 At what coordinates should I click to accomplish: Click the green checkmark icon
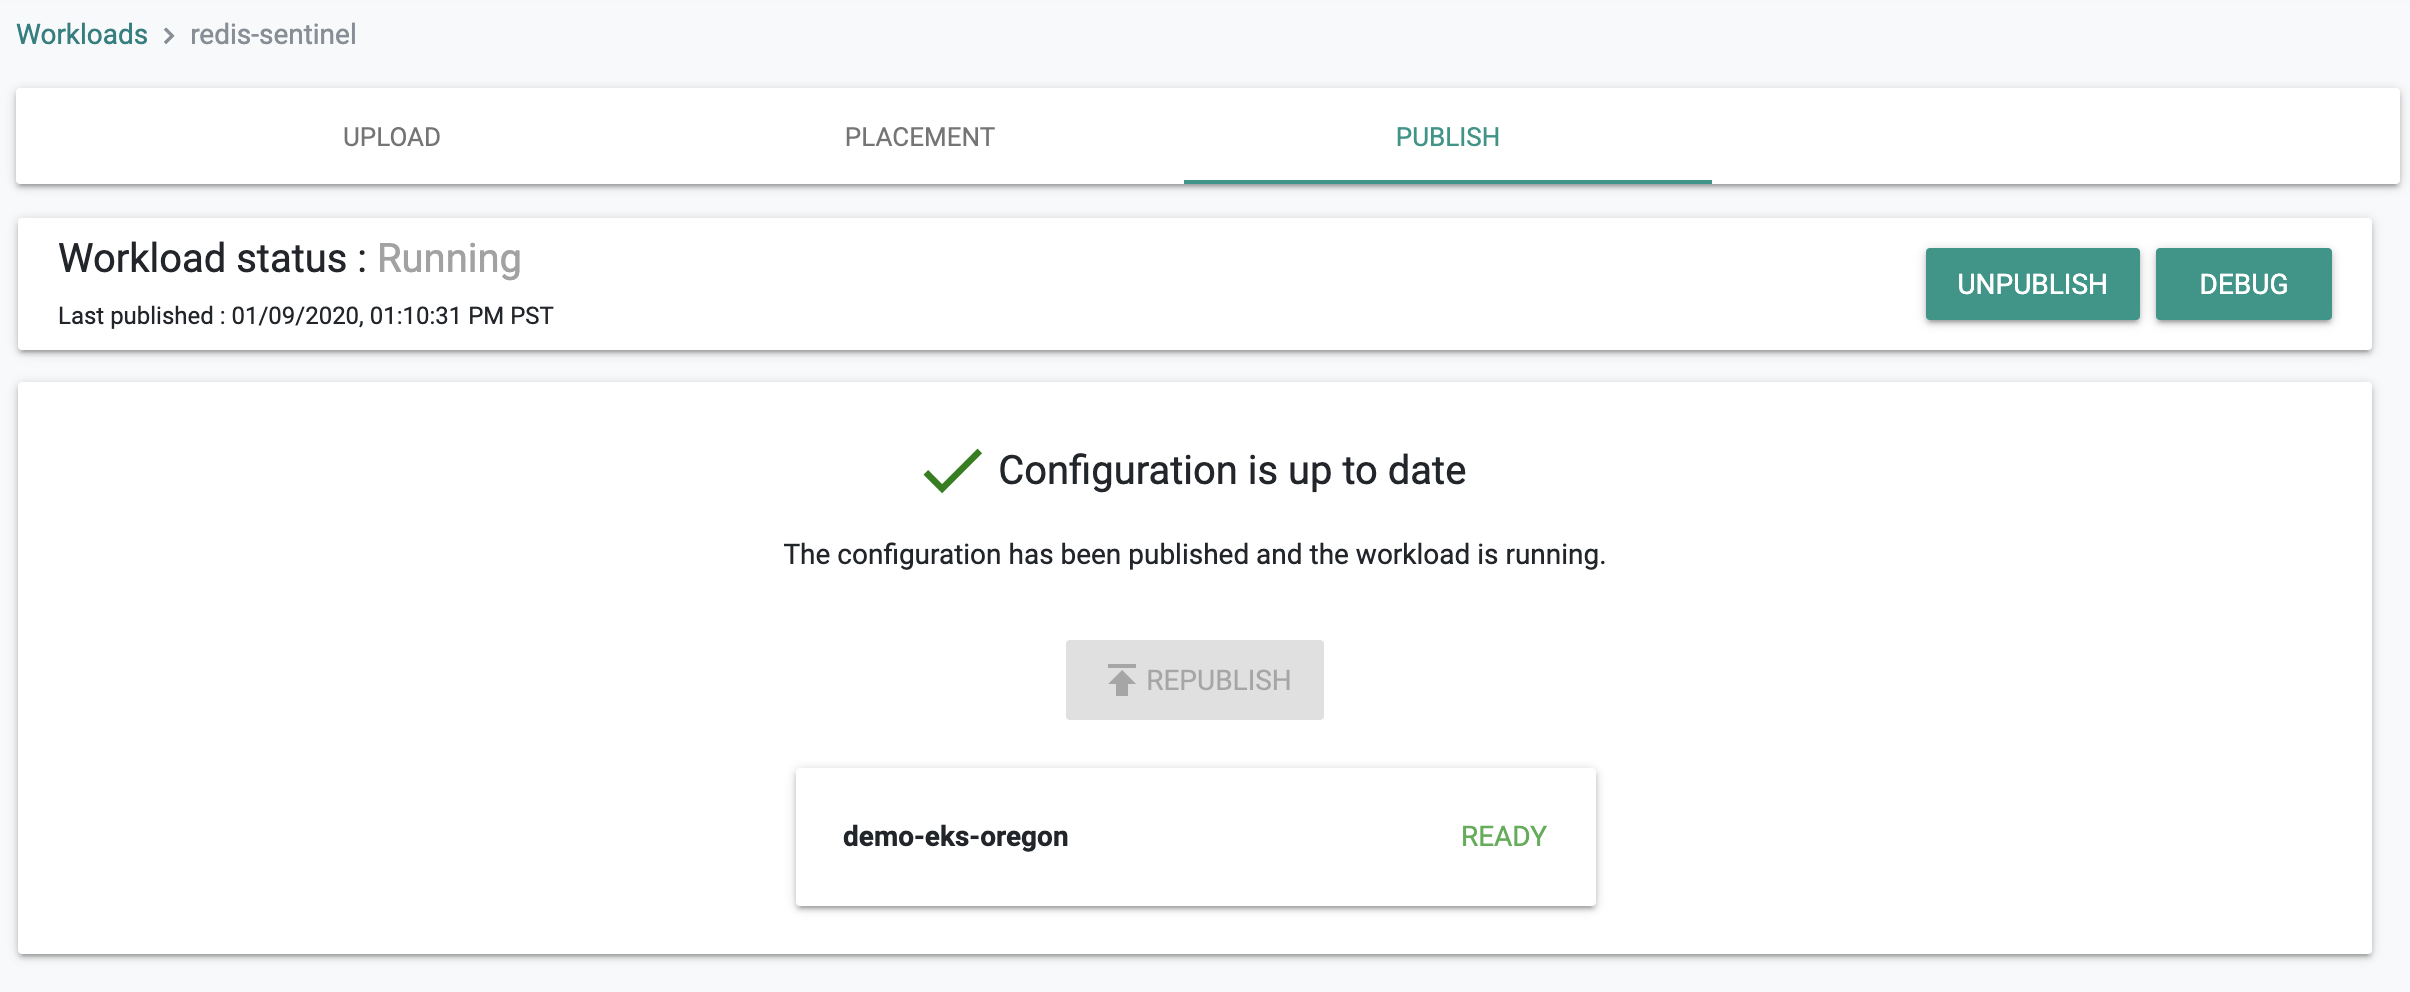(x=952, y=471)
